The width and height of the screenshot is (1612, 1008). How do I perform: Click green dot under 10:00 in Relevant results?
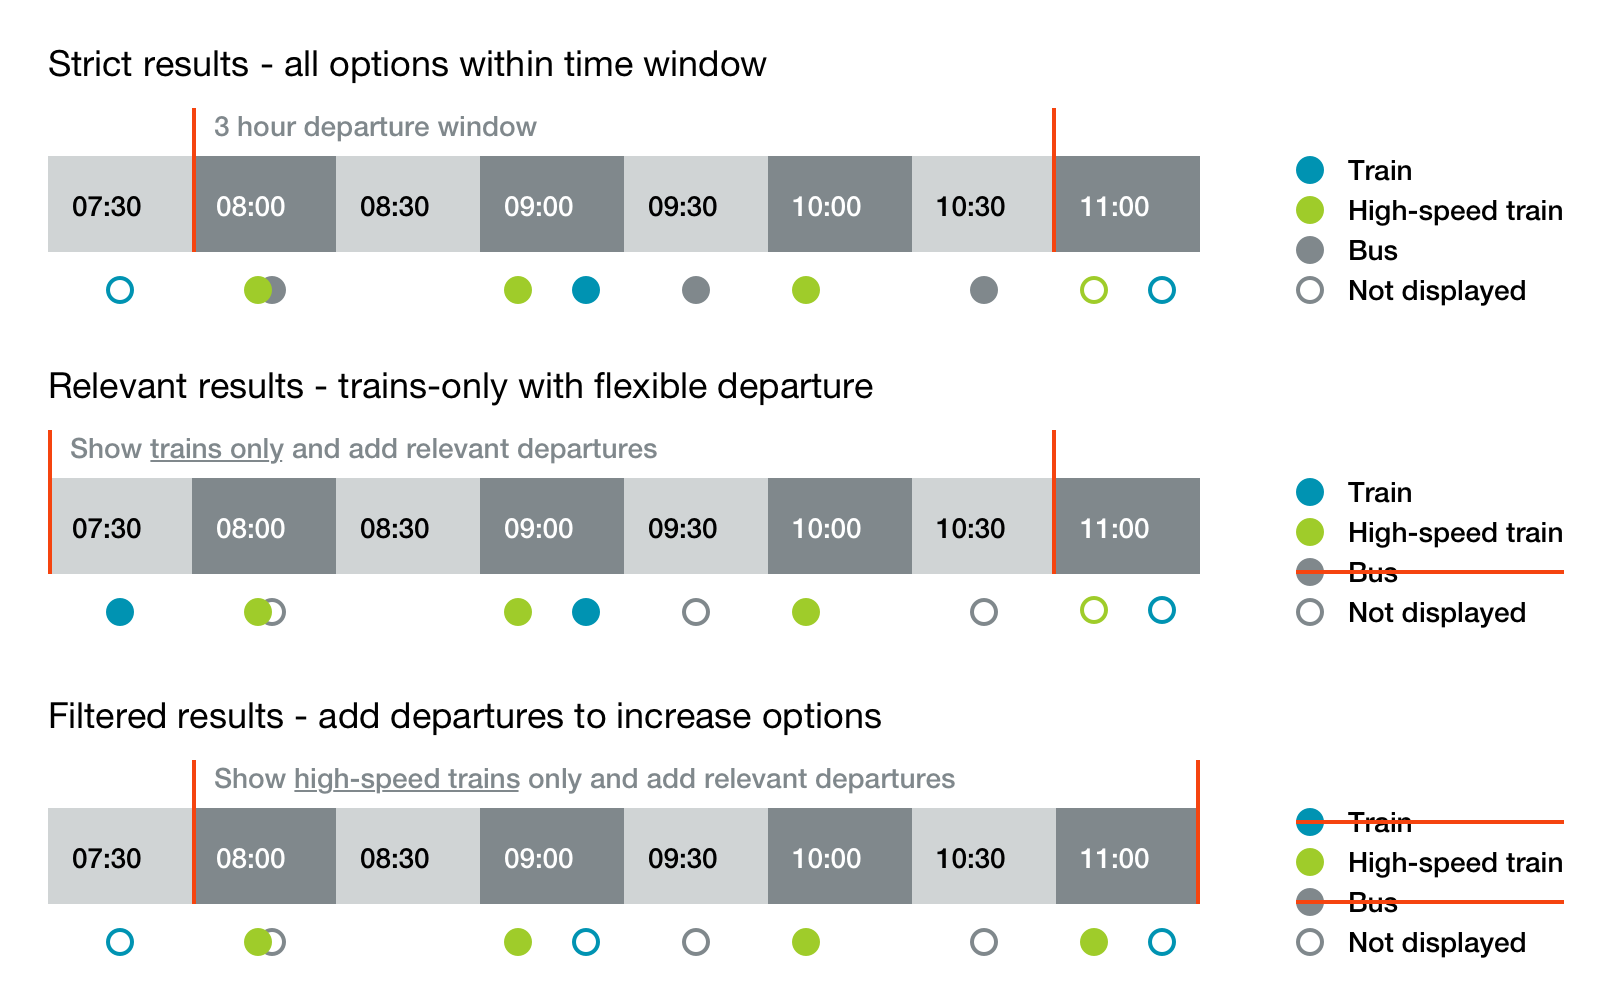[x=806, y=612]
